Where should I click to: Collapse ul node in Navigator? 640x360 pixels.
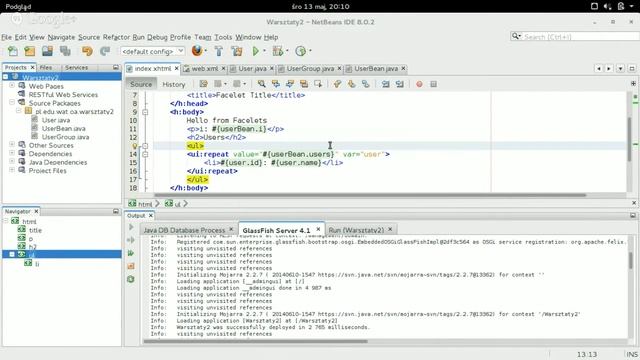point(12,254)
